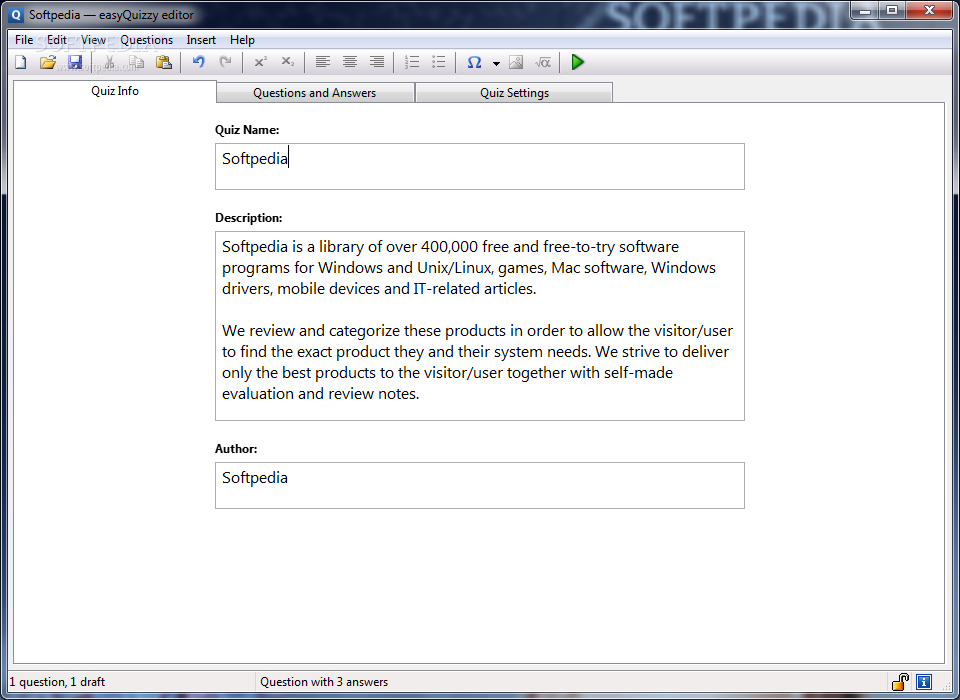Undo the last action

click(198, 62)
